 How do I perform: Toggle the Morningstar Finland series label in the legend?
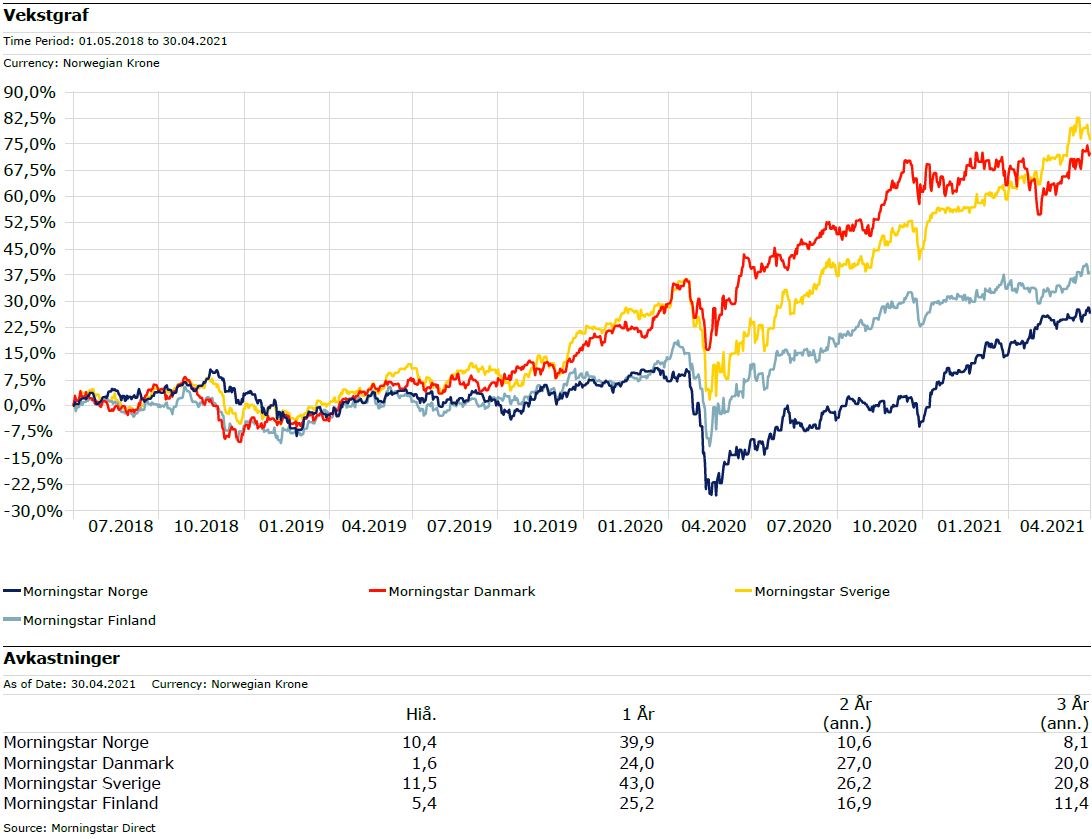pos(89,620)
